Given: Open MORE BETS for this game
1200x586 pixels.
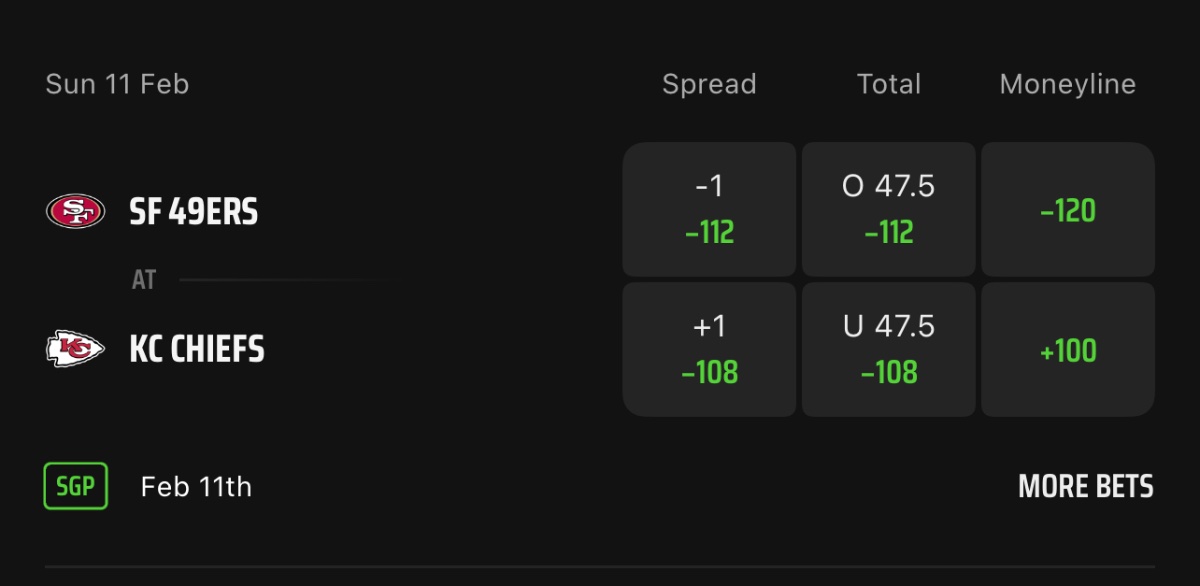Looking at the screenshot, I should click(1085, 487).
